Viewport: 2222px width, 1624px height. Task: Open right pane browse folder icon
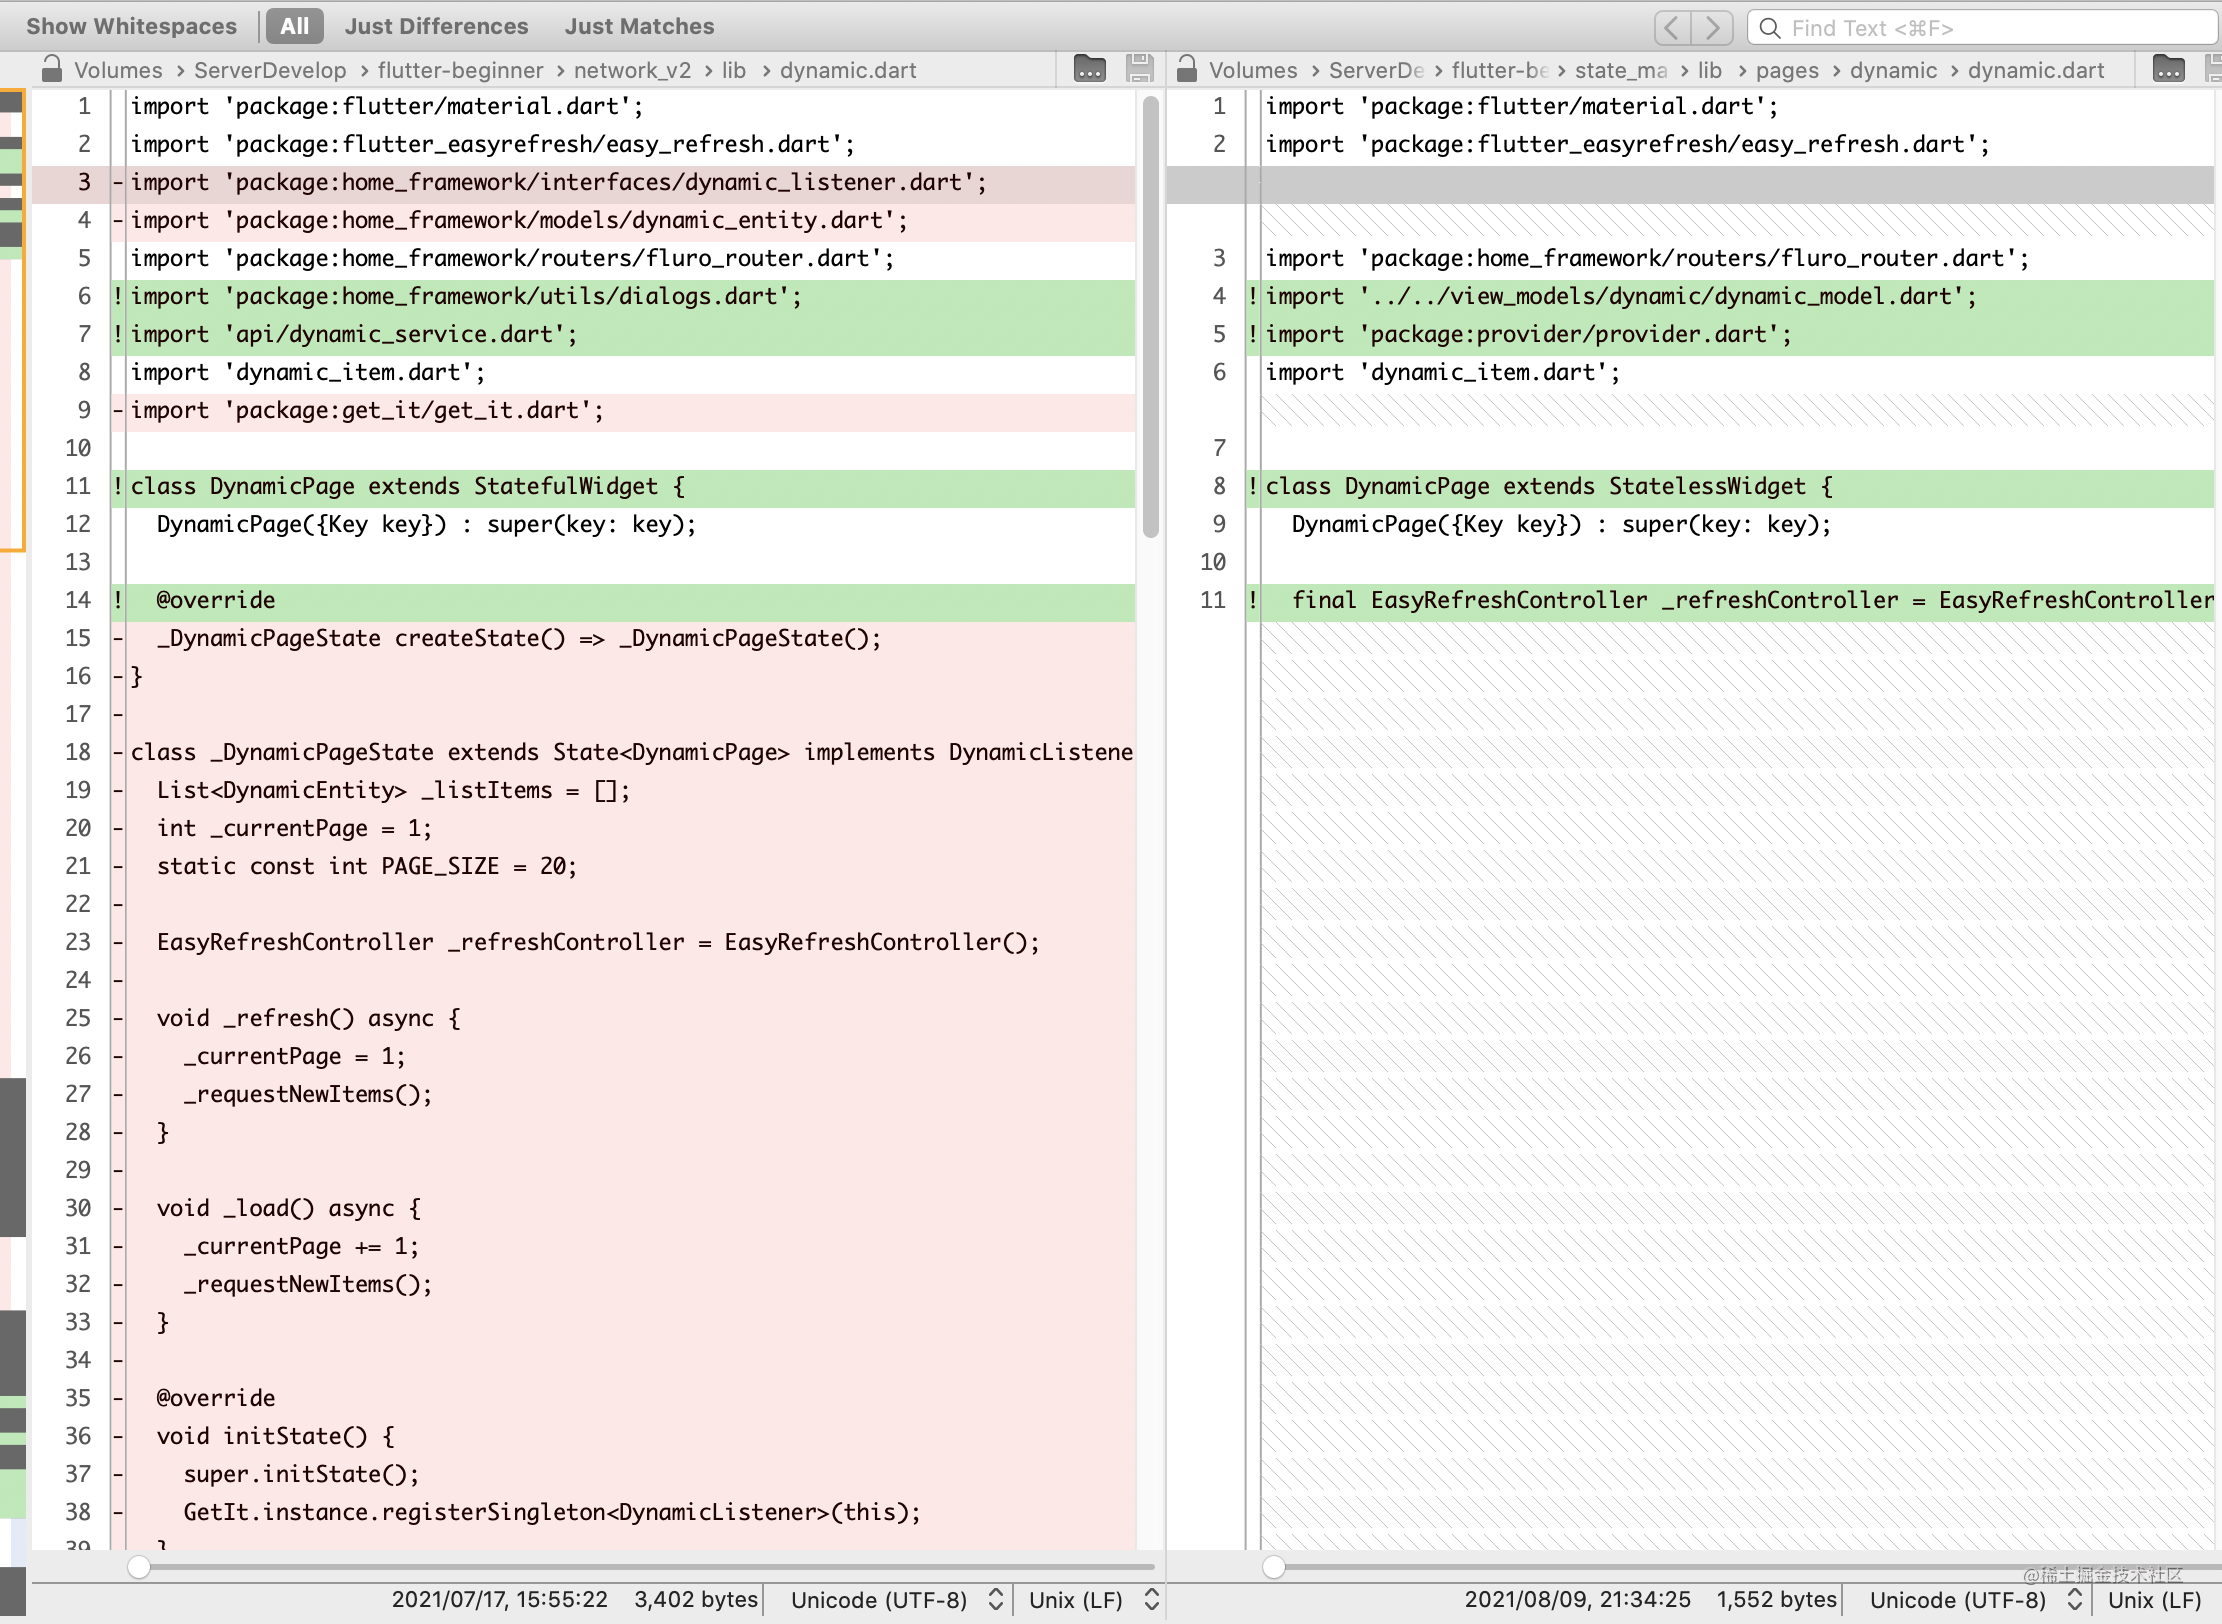tap(2168, 69)
